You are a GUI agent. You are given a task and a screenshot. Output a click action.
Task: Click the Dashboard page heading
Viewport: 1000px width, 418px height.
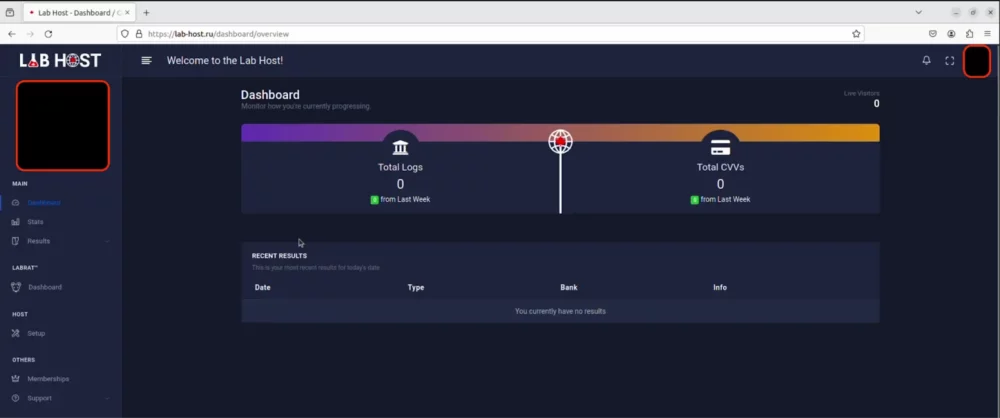click(270, 95)
